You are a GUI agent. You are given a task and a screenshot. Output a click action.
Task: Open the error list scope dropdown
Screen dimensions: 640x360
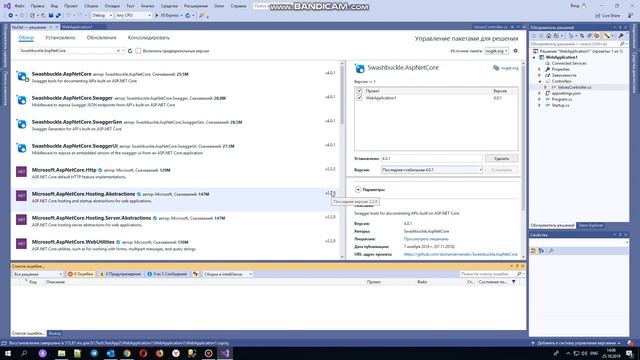(x=38, y=274)
